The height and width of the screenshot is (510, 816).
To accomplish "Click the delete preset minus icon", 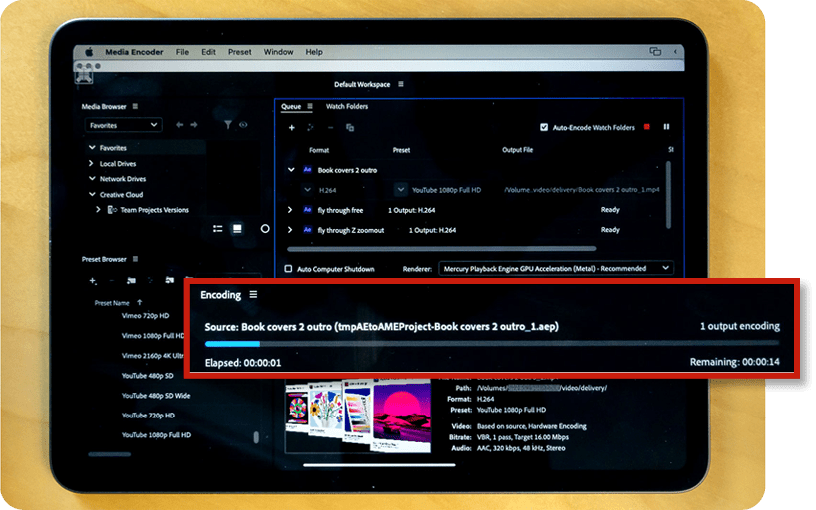I will [x=111, y=280].
